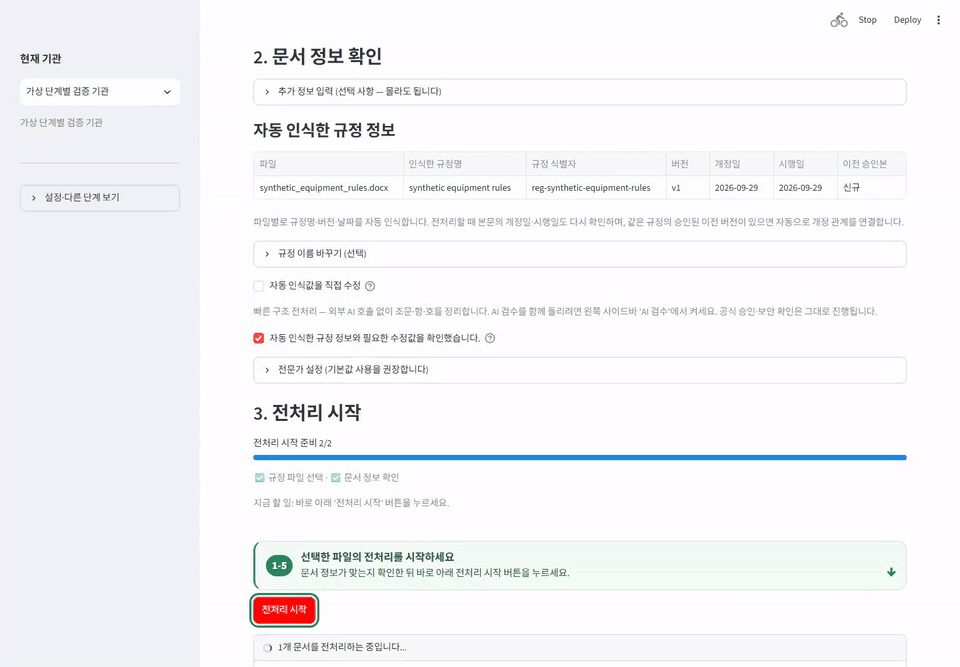This screenshot has width=960, height=667.
Task: Click the 전처리 시작 red button
Action: 284,610
